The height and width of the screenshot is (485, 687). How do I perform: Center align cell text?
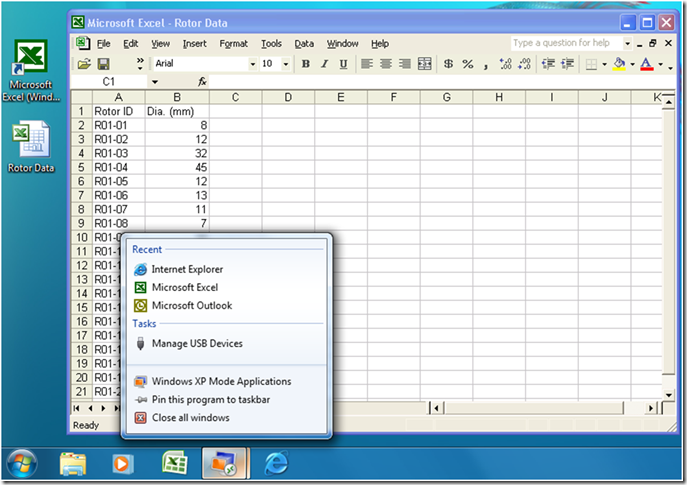coord(386,64)
